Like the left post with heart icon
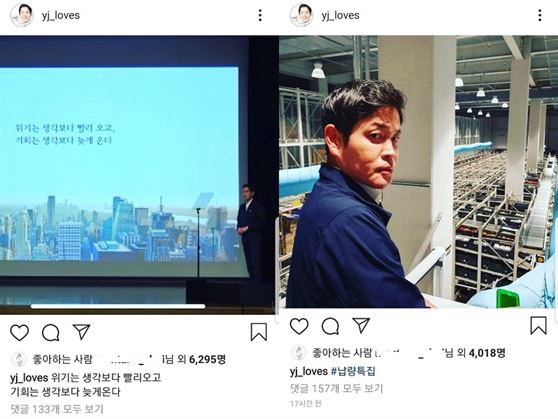 click(19, 333)
